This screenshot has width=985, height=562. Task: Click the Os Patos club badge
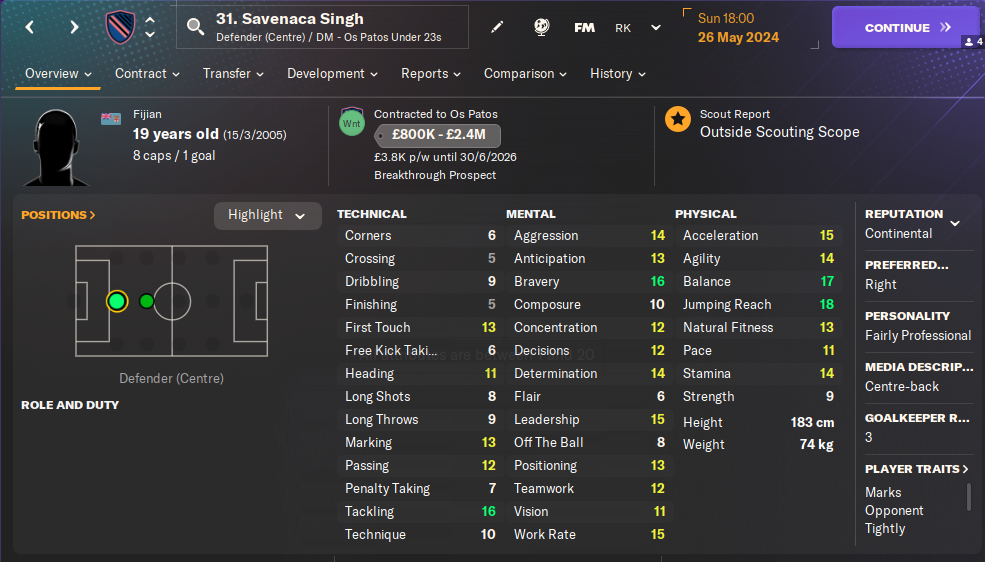pyautogui.click(x=120, y=27)
